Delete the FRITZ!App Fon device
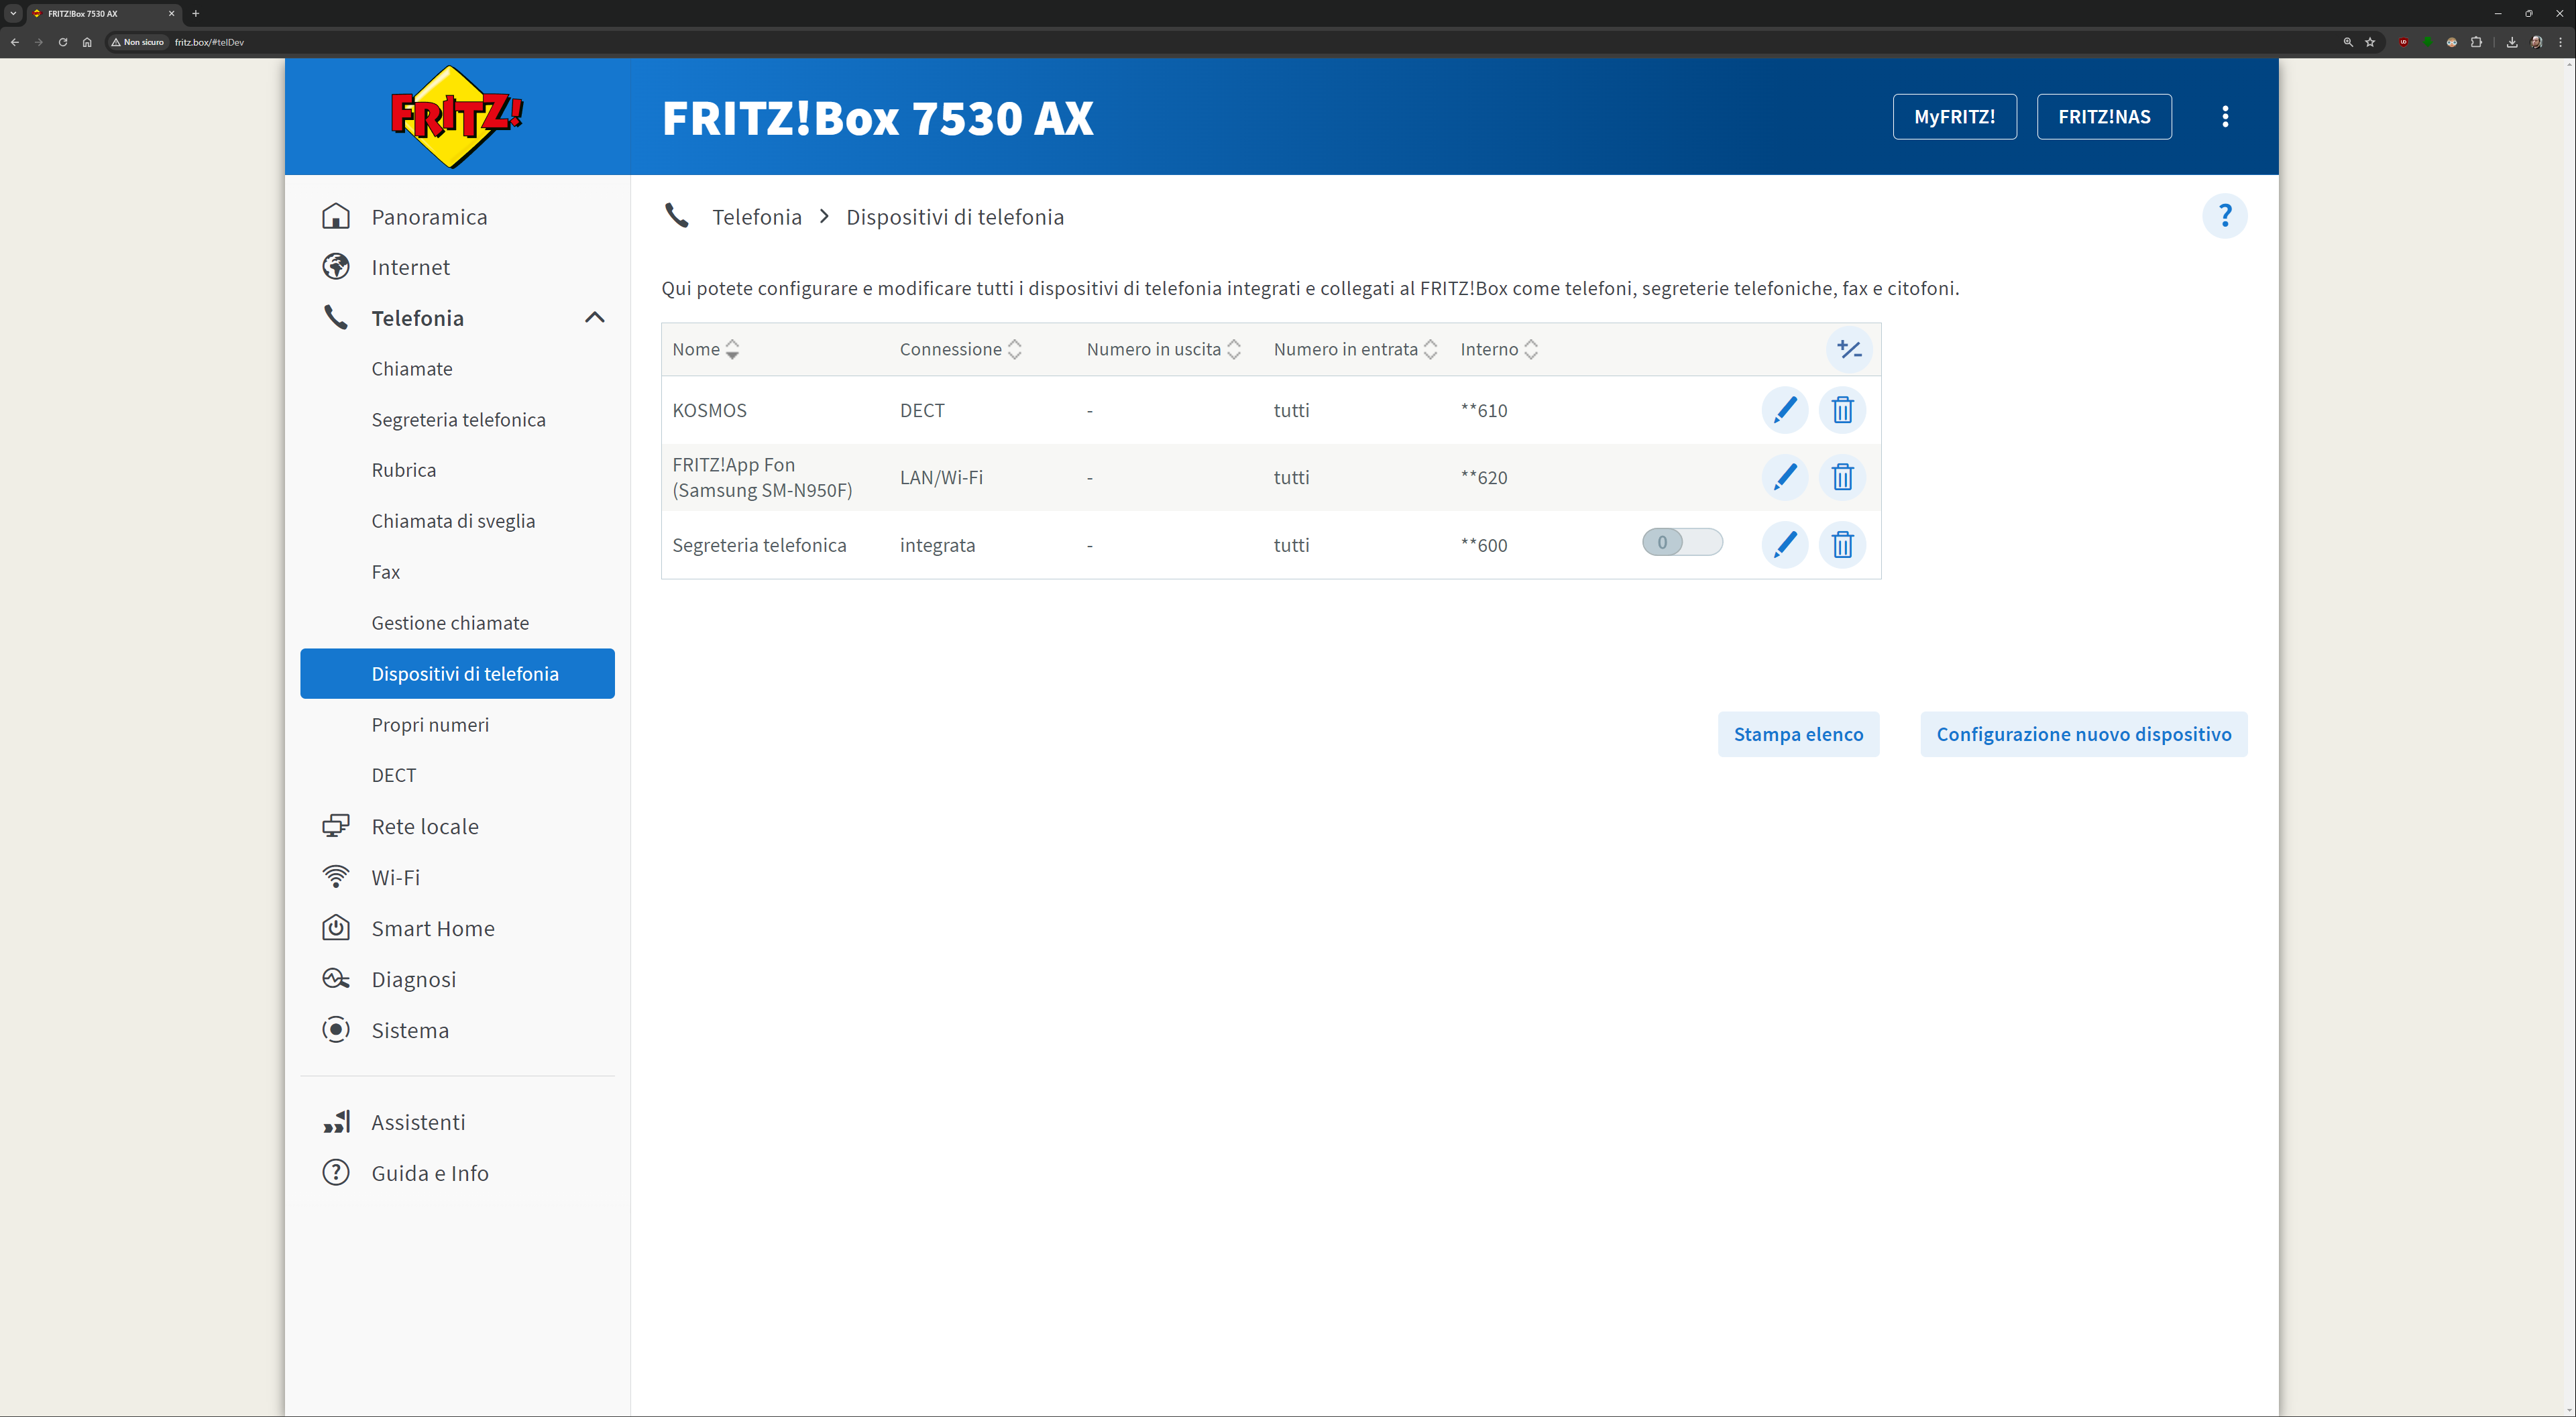 [x=1842, y=477]
